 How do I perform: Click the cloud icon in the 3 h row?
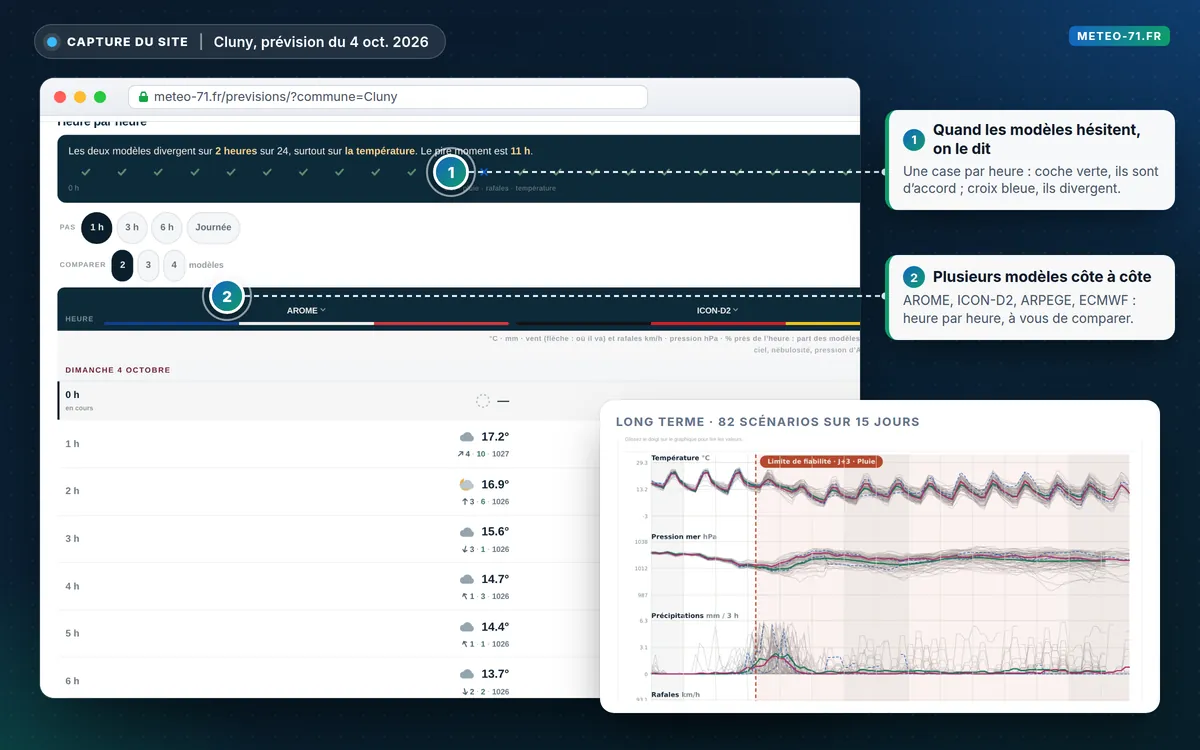pos(467,532)
